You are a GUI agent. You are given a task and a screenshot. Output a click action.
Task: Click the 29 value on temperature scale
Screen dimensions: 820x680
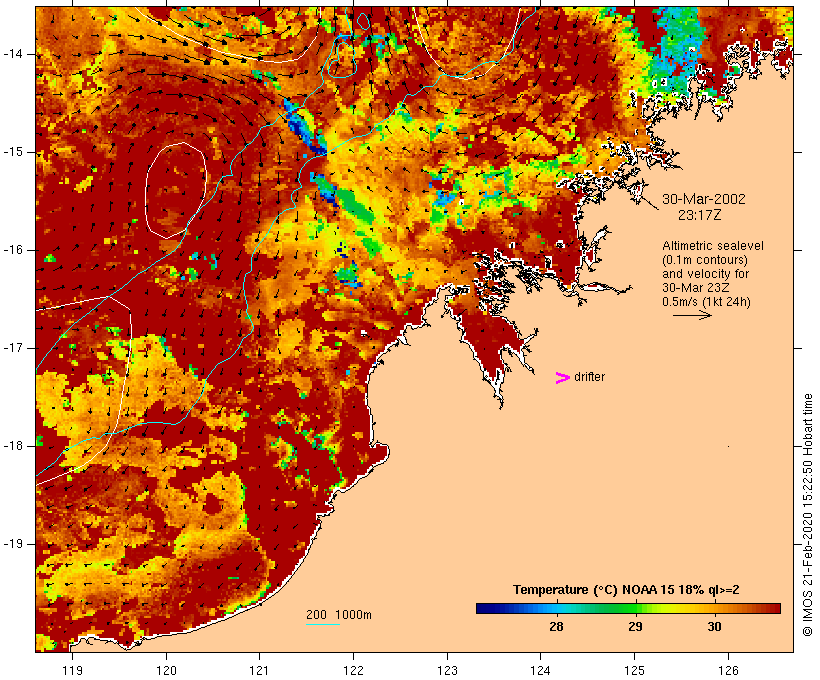click(635, 627)
